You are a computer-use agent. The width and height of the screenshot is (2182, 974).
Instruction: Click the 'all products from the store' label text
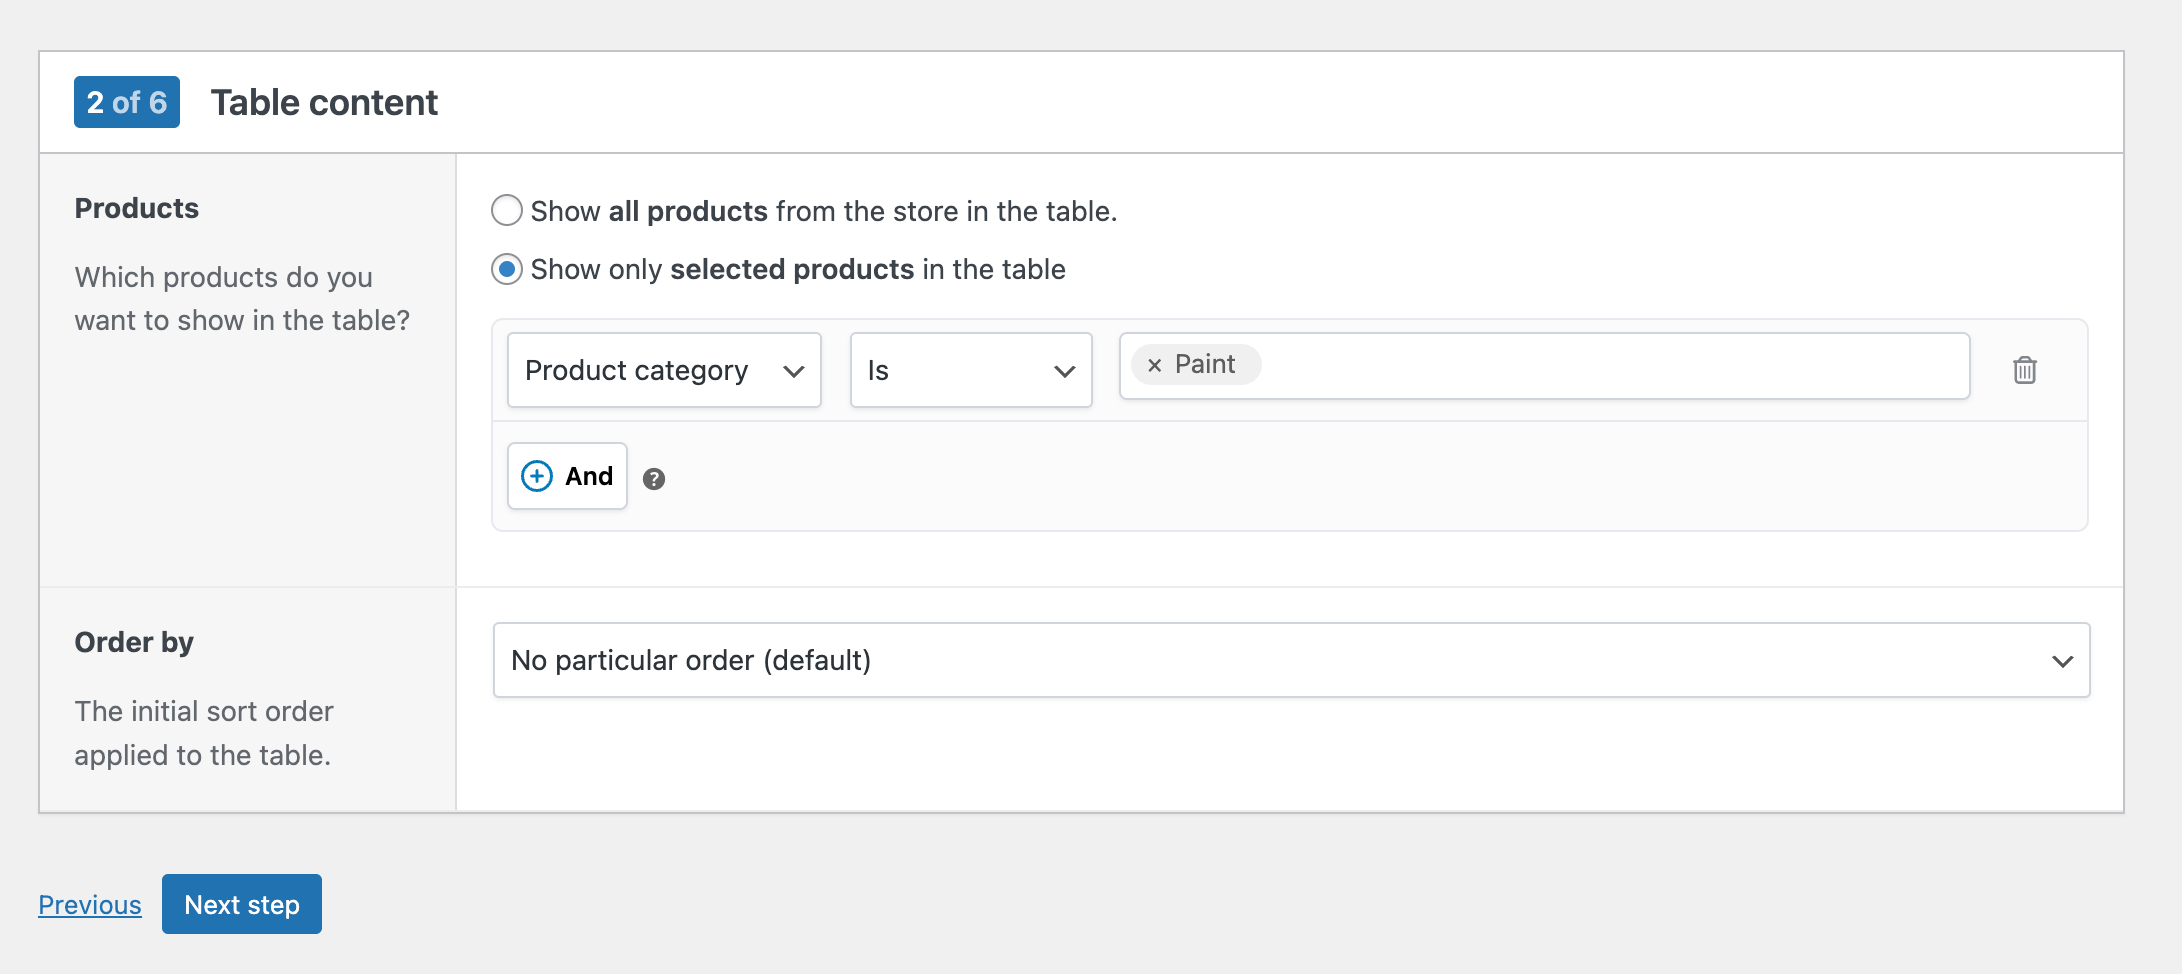(x=823, y=211)
